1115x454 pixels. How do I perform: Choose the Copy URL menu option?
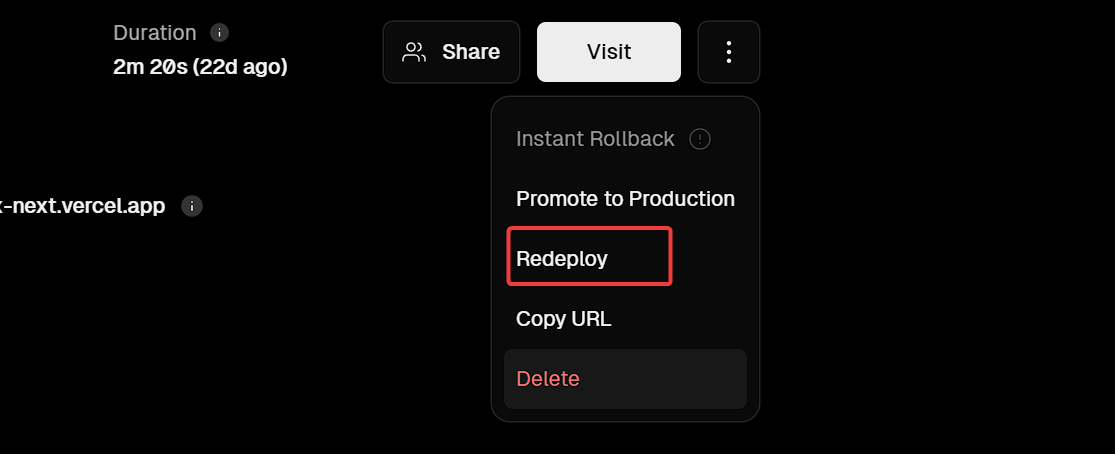click(563, 319)
